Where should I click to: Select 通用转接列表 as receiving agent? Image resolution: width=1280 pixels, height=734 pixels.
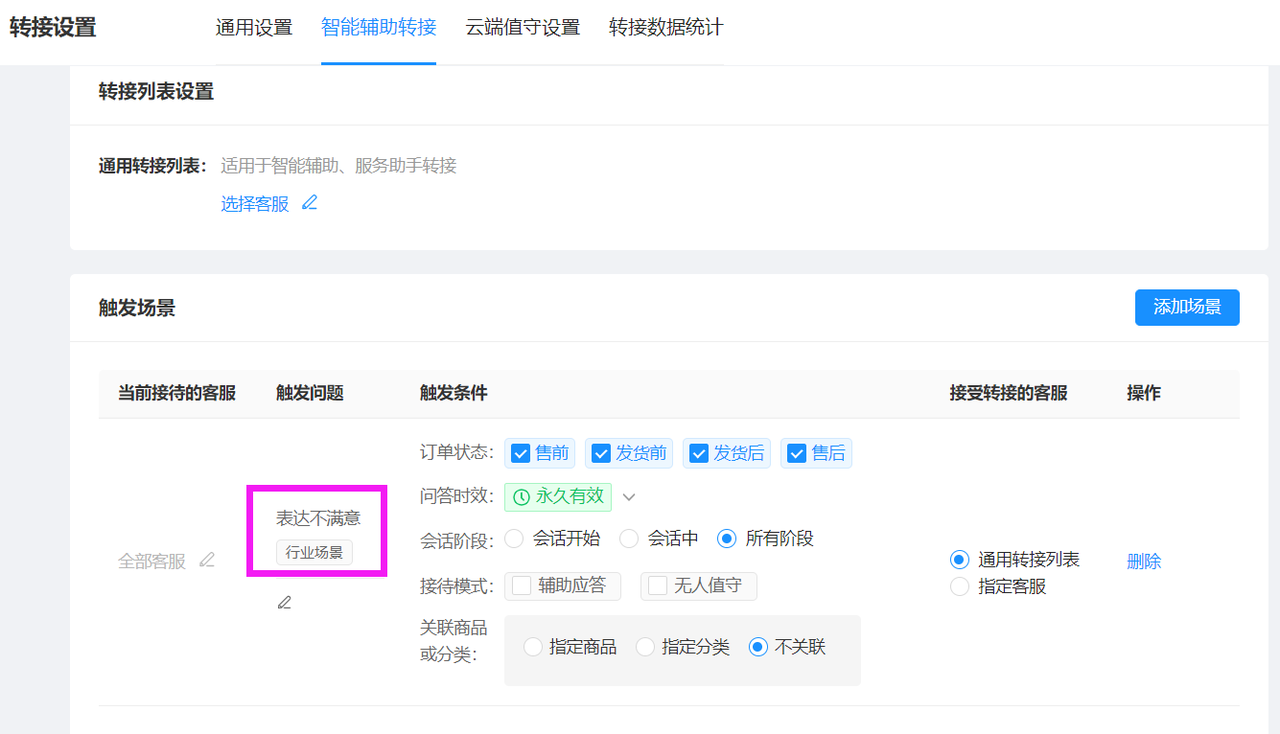pos(960,560)
